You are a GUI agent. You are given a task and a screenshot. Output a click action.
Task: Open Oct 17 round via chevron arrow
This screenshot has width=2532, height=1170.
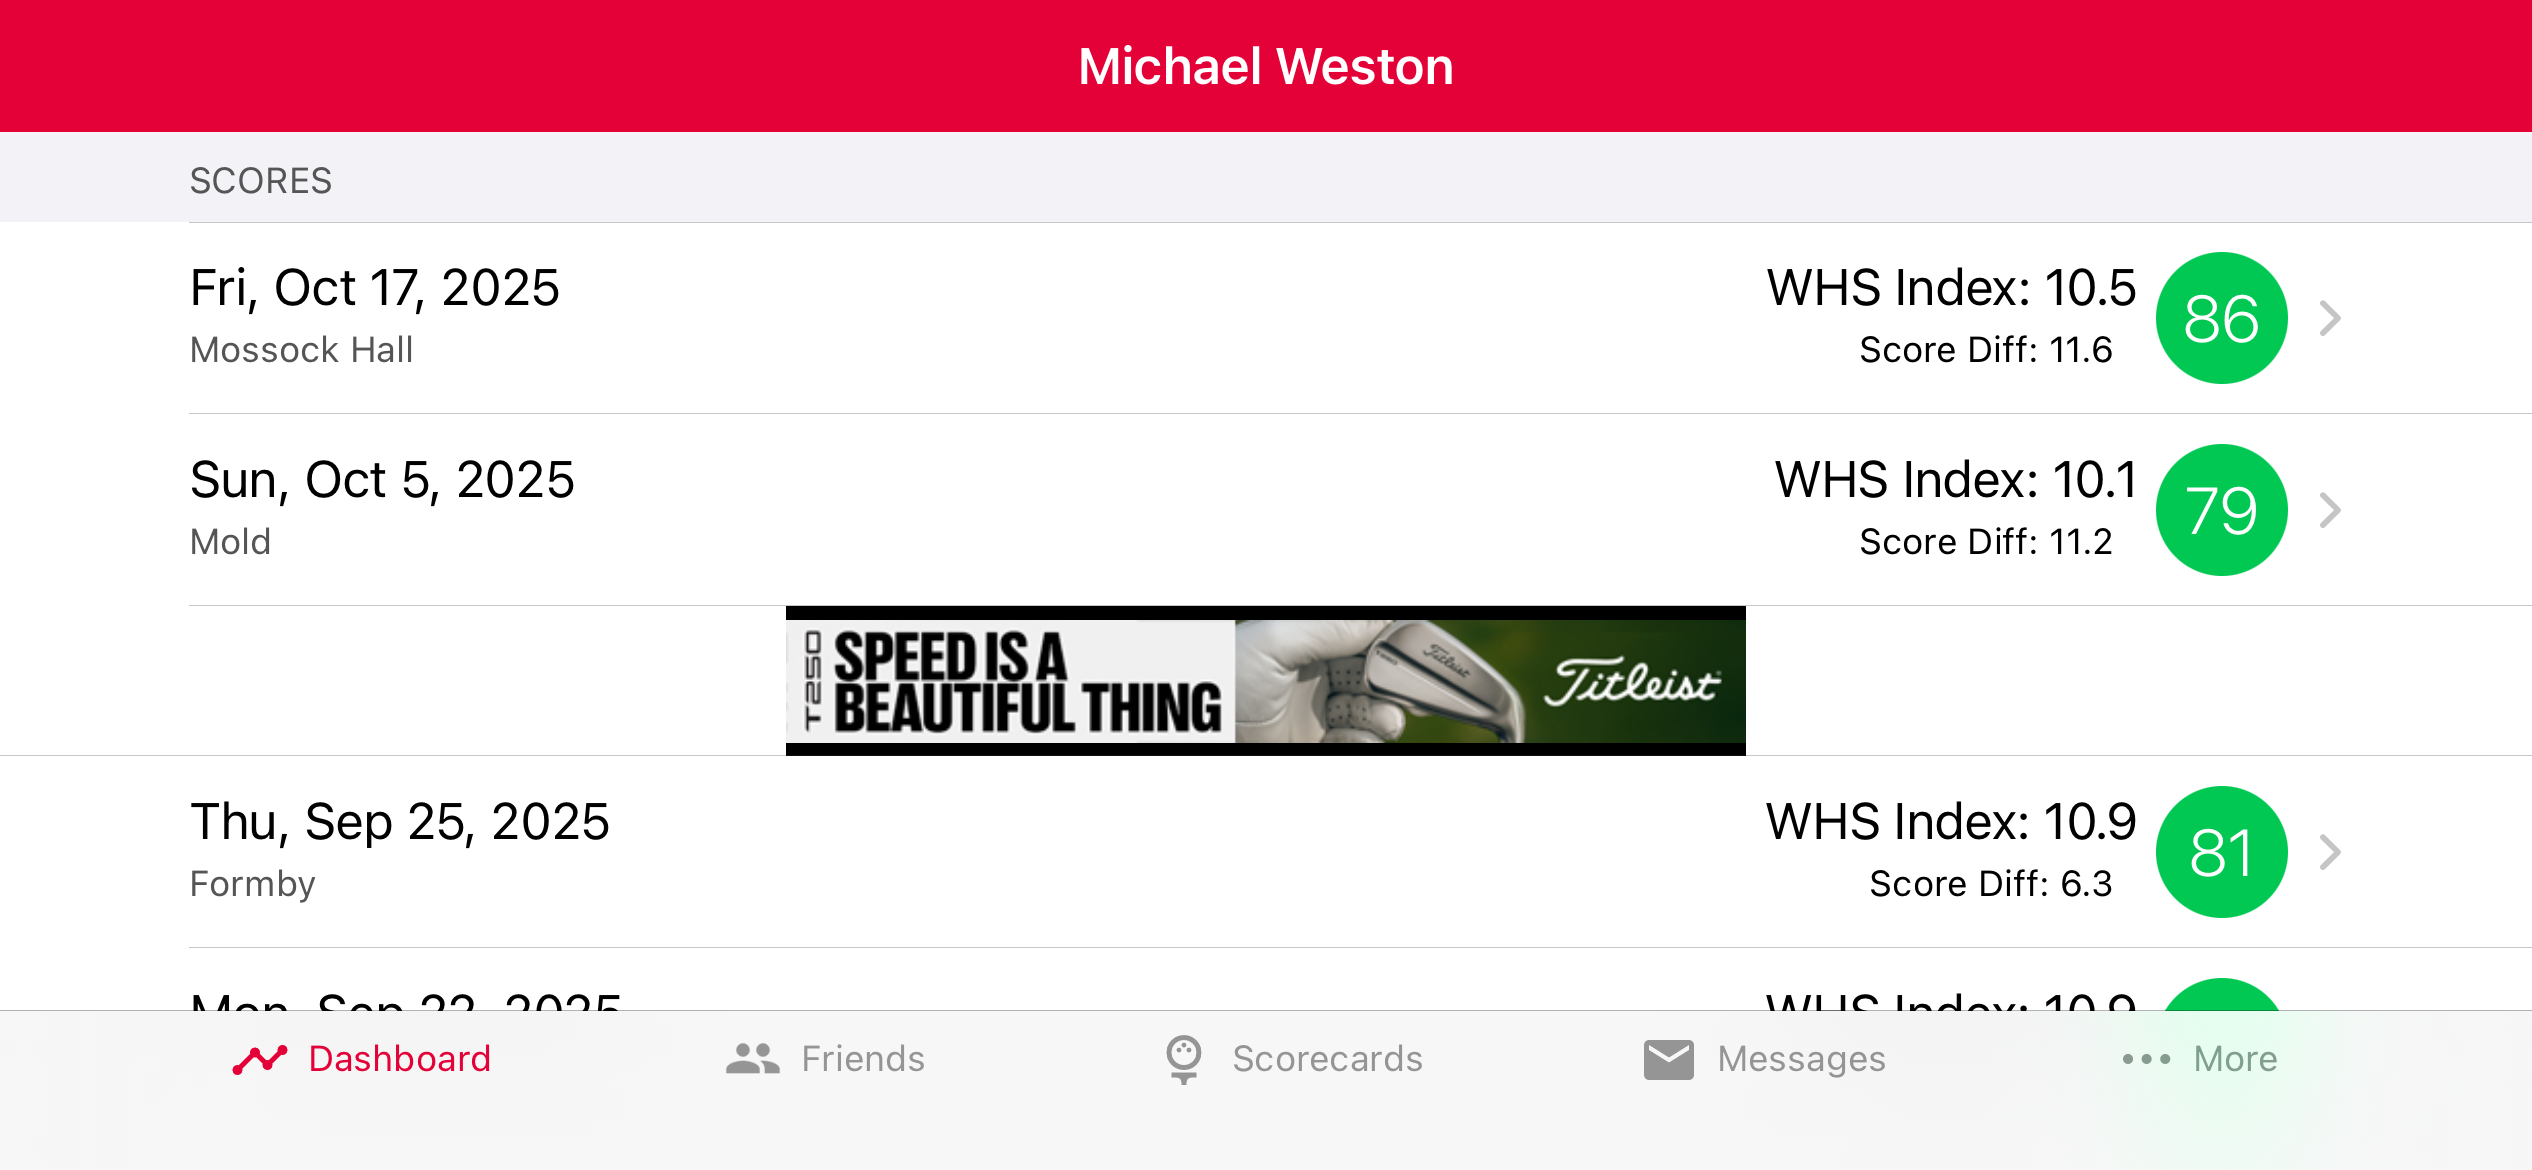(2330, 318)
